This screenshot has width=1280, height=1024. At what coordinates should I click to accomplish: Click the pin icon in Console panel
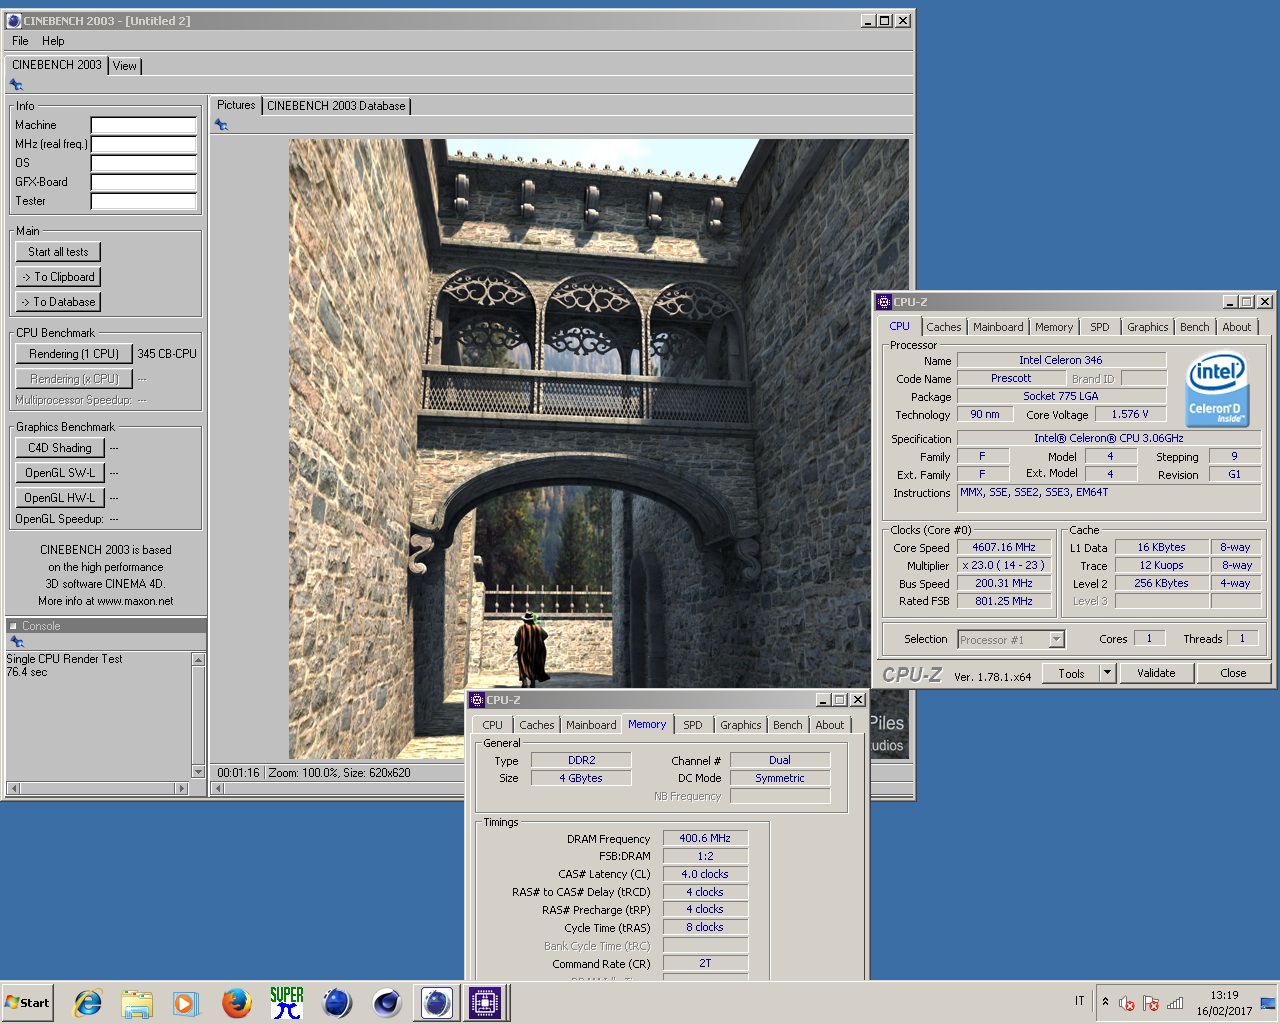click(16, 642)
